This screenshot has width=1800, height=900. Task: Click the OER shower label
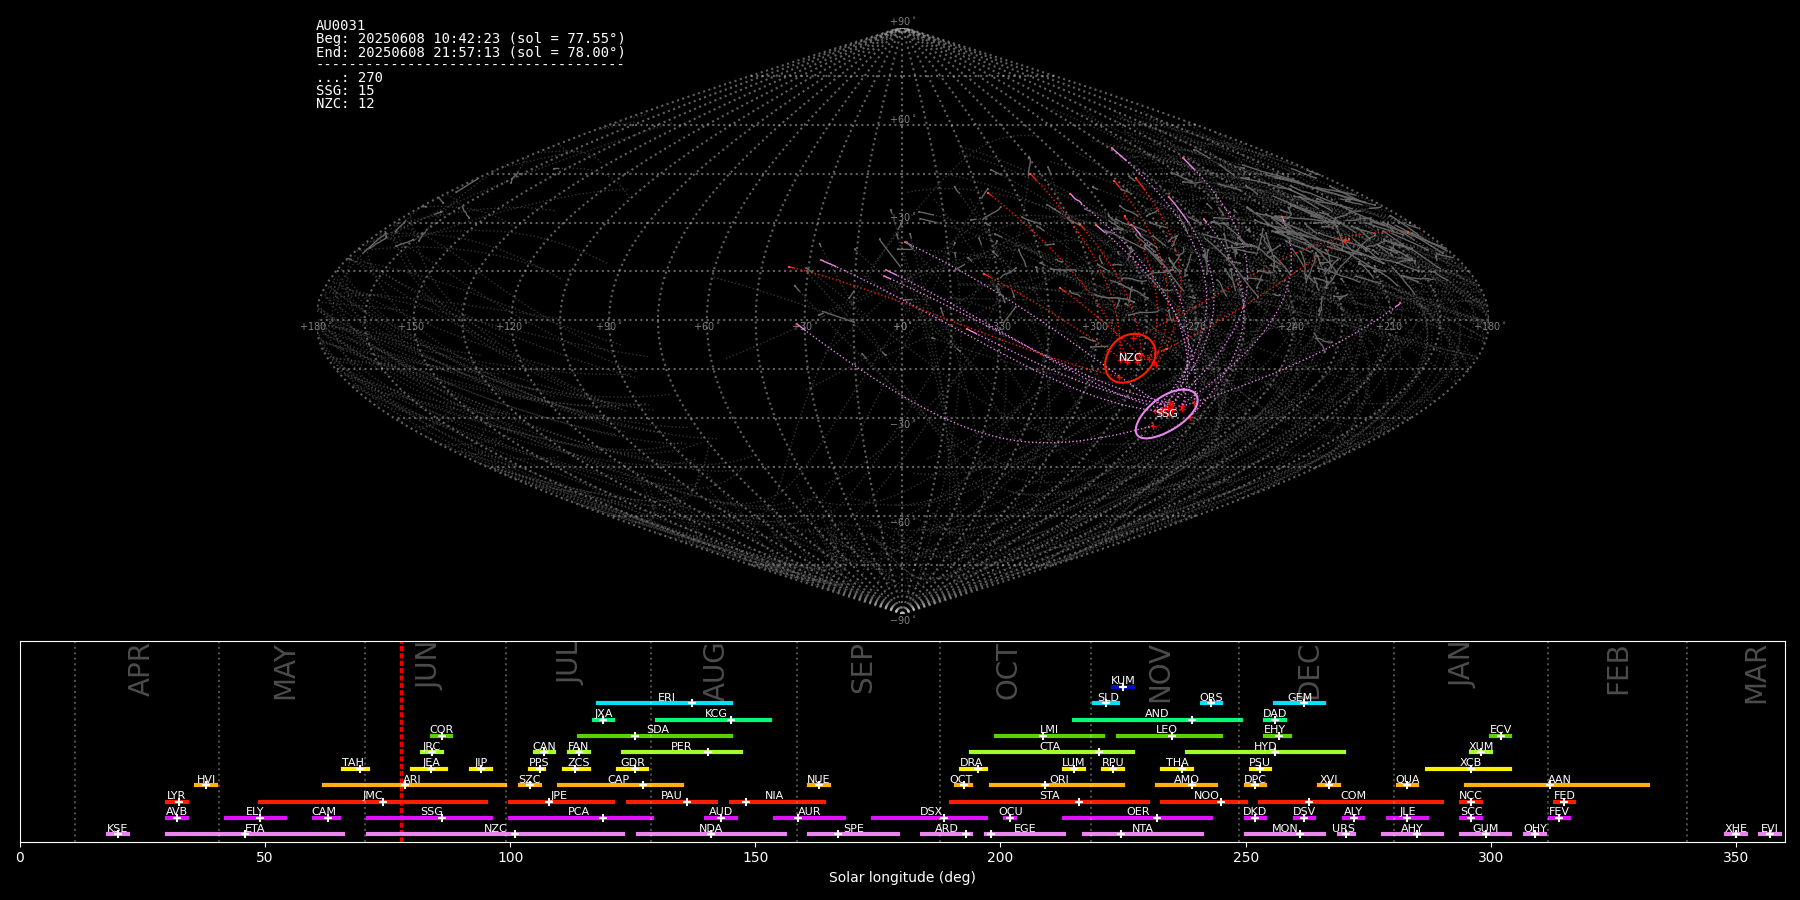(1138, 812)
